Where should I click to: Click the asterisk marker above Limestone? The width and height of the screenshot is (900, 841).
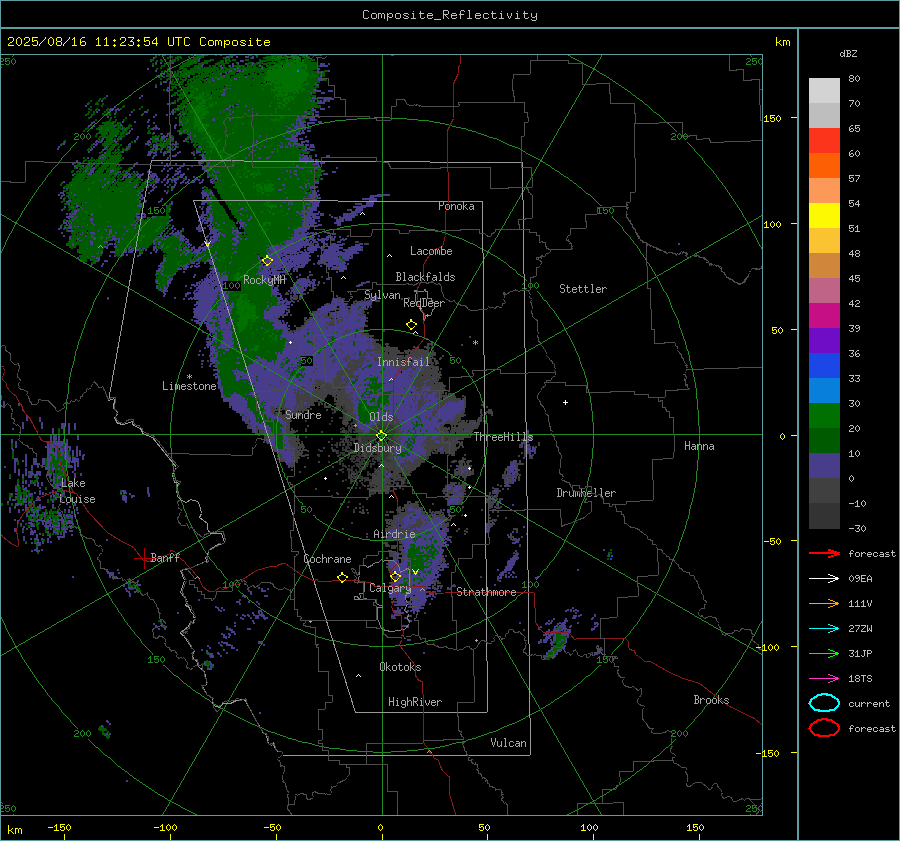[x=189, y=377]
